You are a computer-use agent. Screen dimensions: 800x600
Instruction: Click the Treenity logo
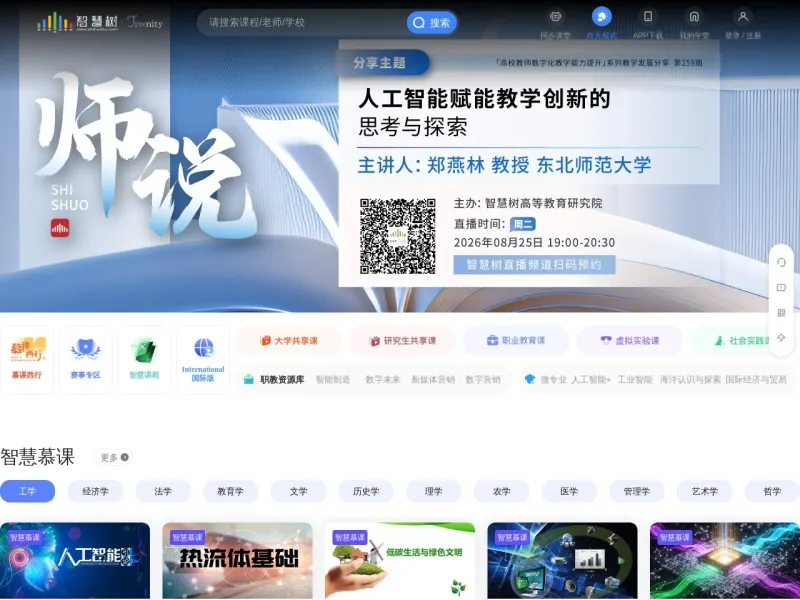tap(145, 22)
